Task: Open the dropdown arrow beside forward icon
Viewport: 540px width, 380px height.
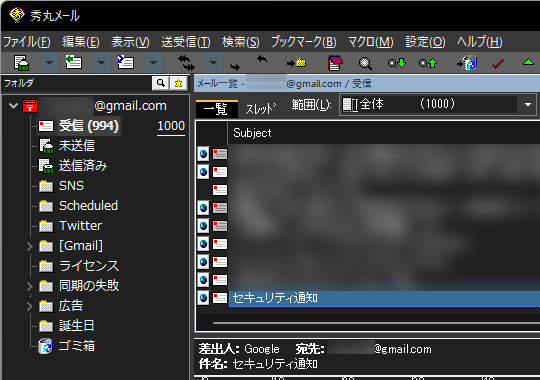Action: pyautogui.click(x=154, y=63)
